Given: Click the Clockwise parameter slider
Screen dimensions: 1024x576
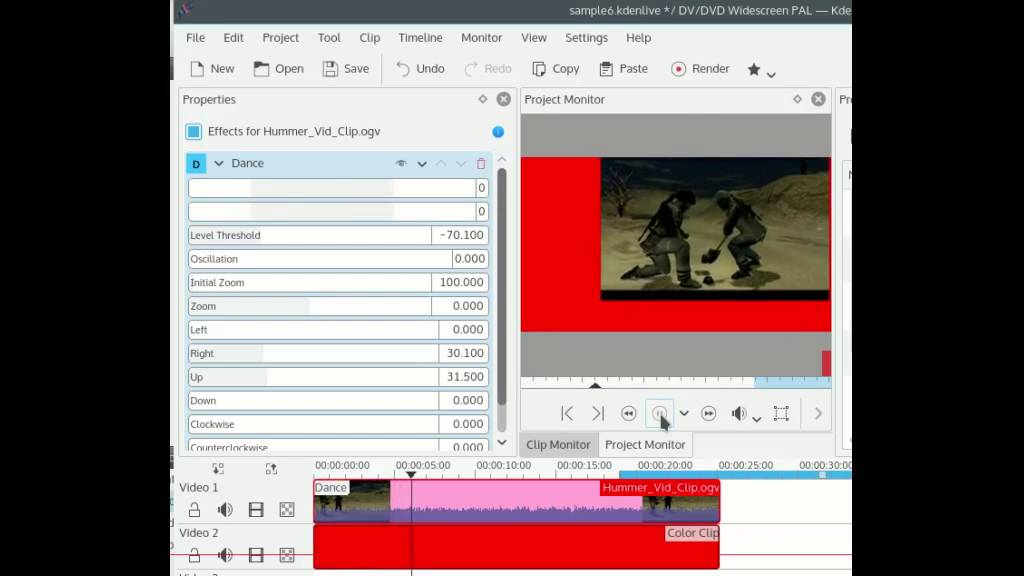Looking at the screenshot, I should [313, 424].
